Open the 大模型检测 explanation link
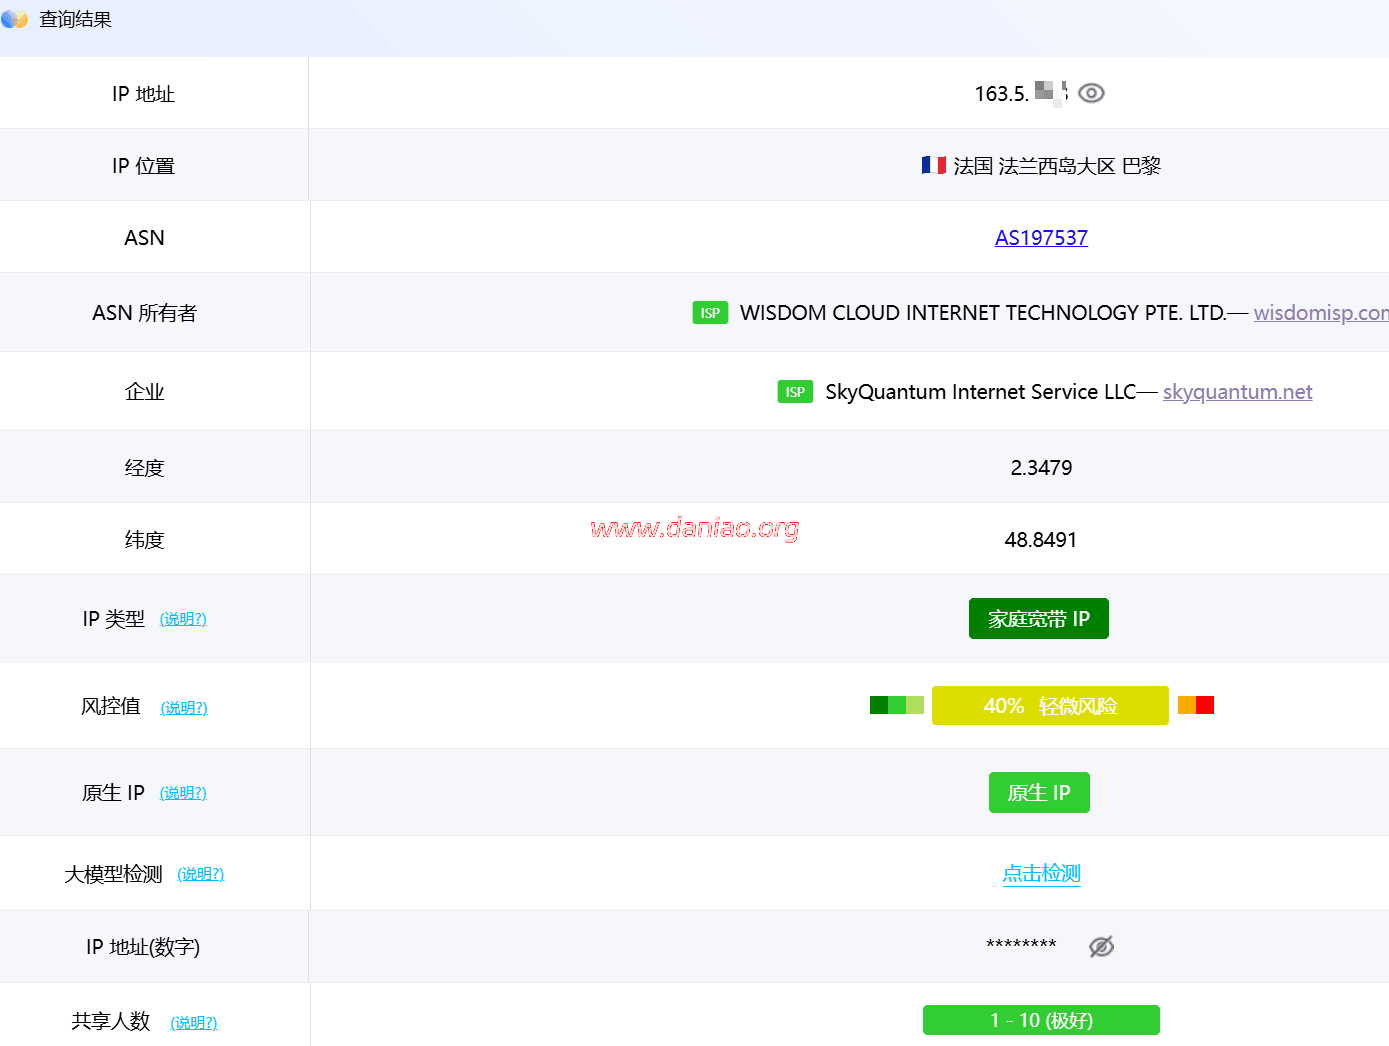The height and width of the screenshot is (1046, 1389). pyautogui.click(x=201, y=874)
